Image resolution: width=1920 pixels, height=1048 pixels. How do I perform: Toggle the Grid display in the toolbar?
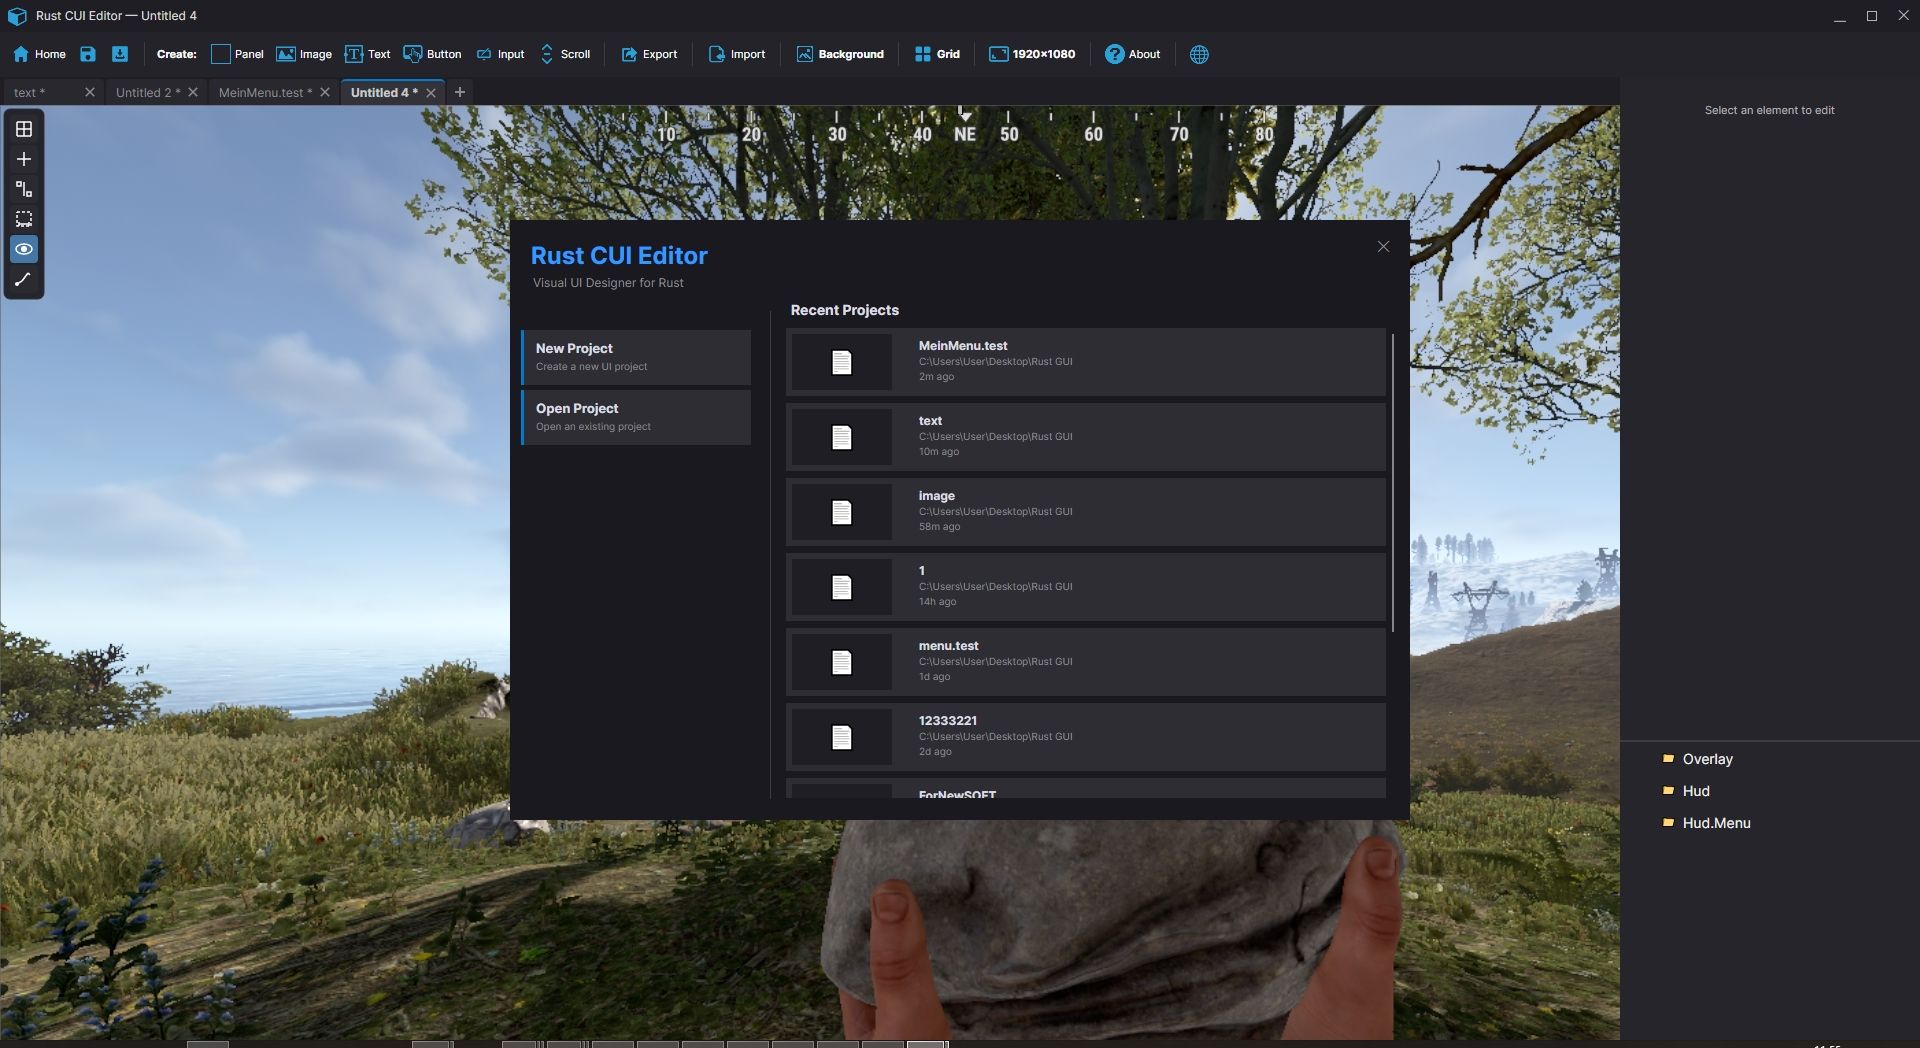tap(937, 54)
